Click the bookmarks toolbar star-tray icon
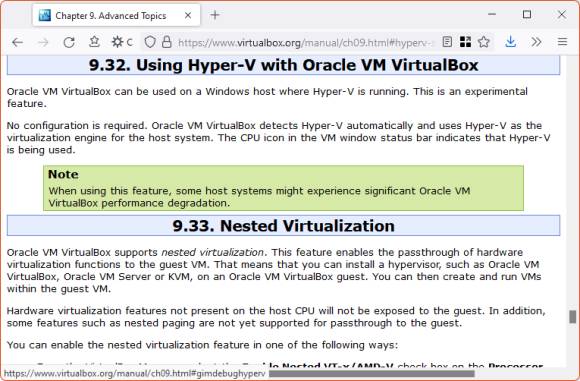 (x=94, y=42)
